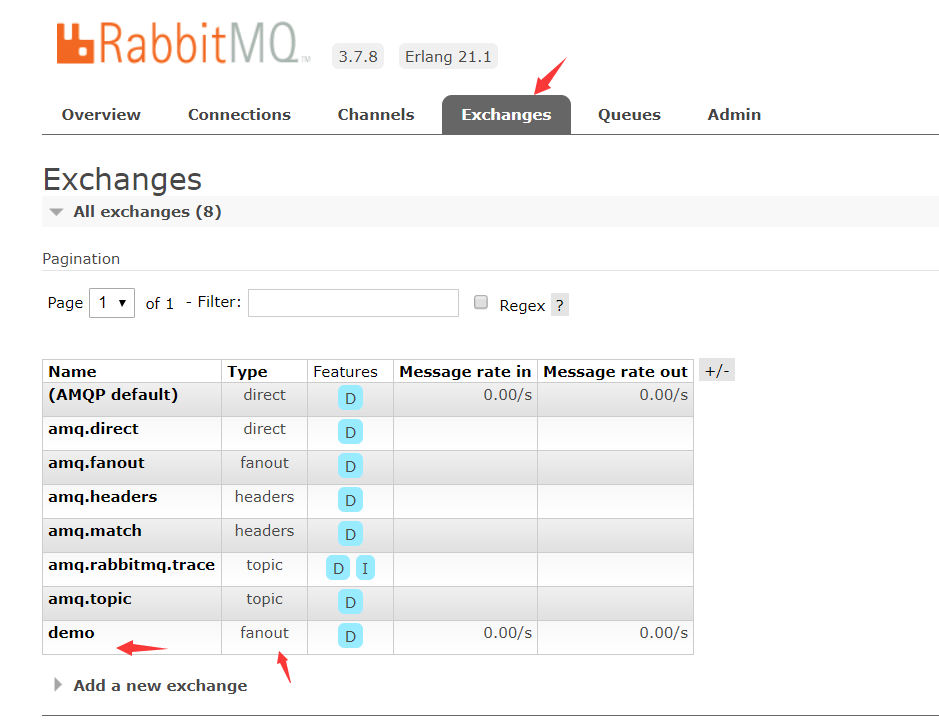Enable the Regex filter checkbox
Viewport: 939px width, 722px height.
481,302
